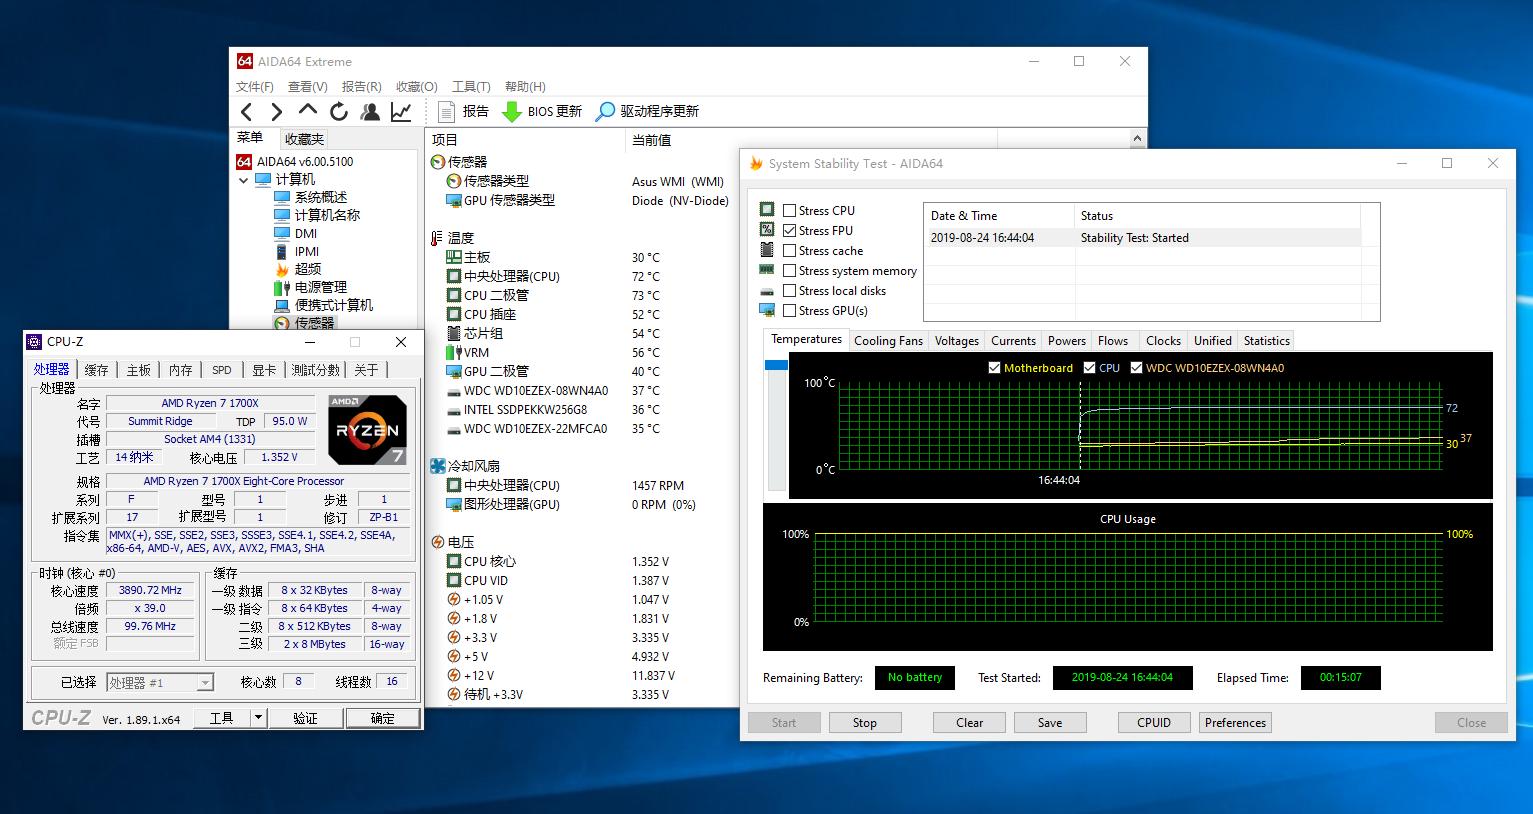Click the 冷却风扇 fan section icon
The image size is (1533, 814).
[x=438, y=466]
